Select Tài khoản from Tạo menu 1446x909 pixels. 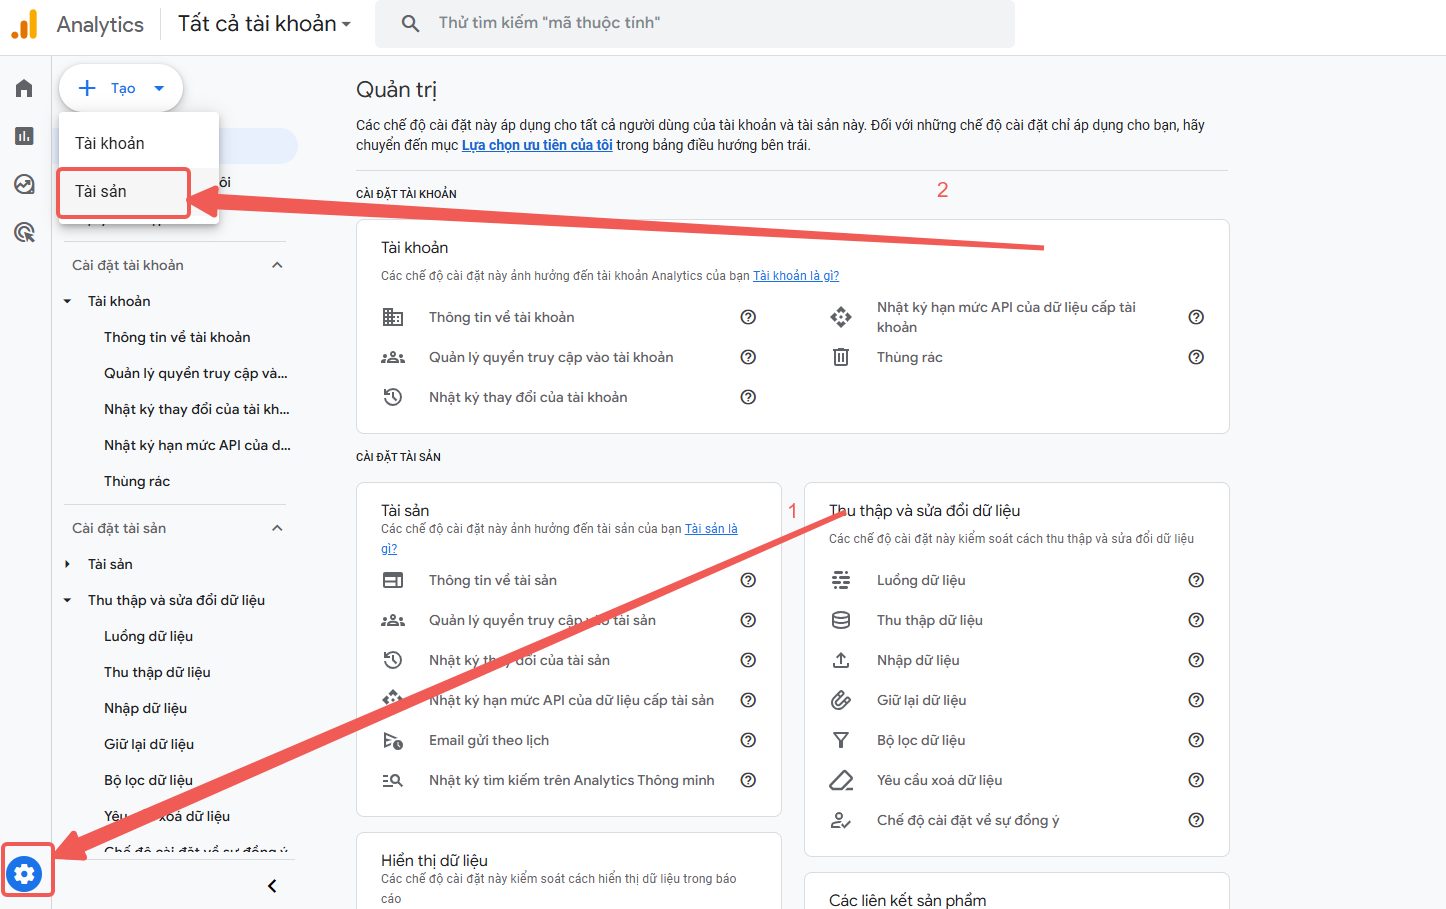(x=110, y=143)
